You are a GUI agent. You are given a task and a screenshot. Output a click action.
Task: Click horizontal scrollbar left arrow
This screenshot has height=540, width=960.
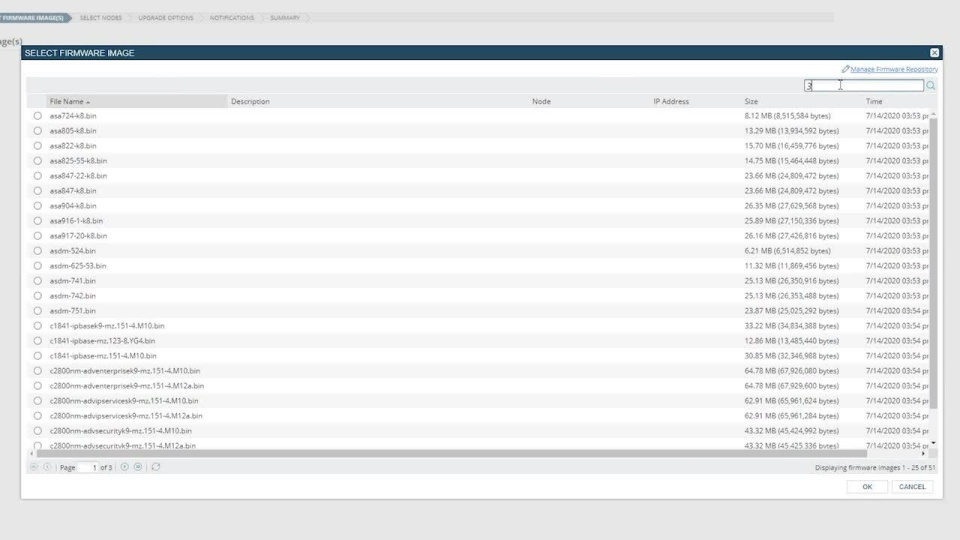coord(32,454)
